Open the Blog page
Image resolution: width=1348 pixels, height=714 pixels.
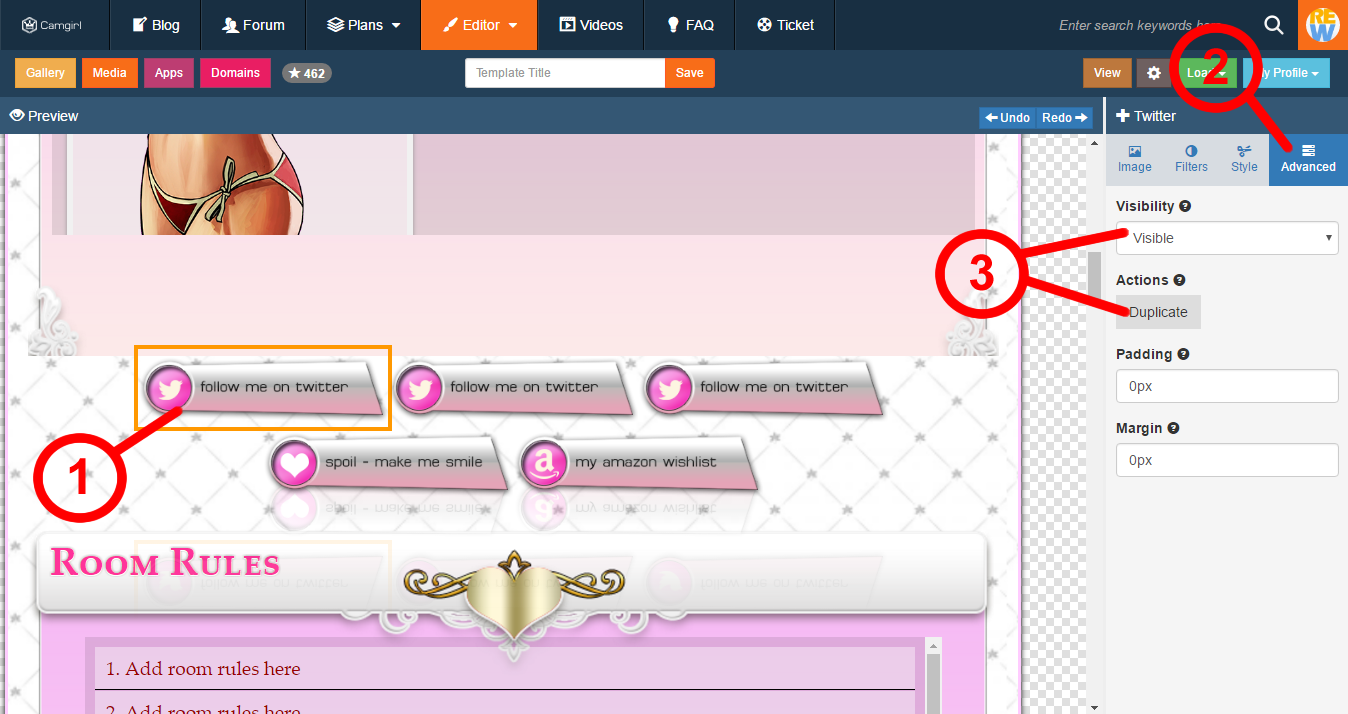click(x=156, y=25)
